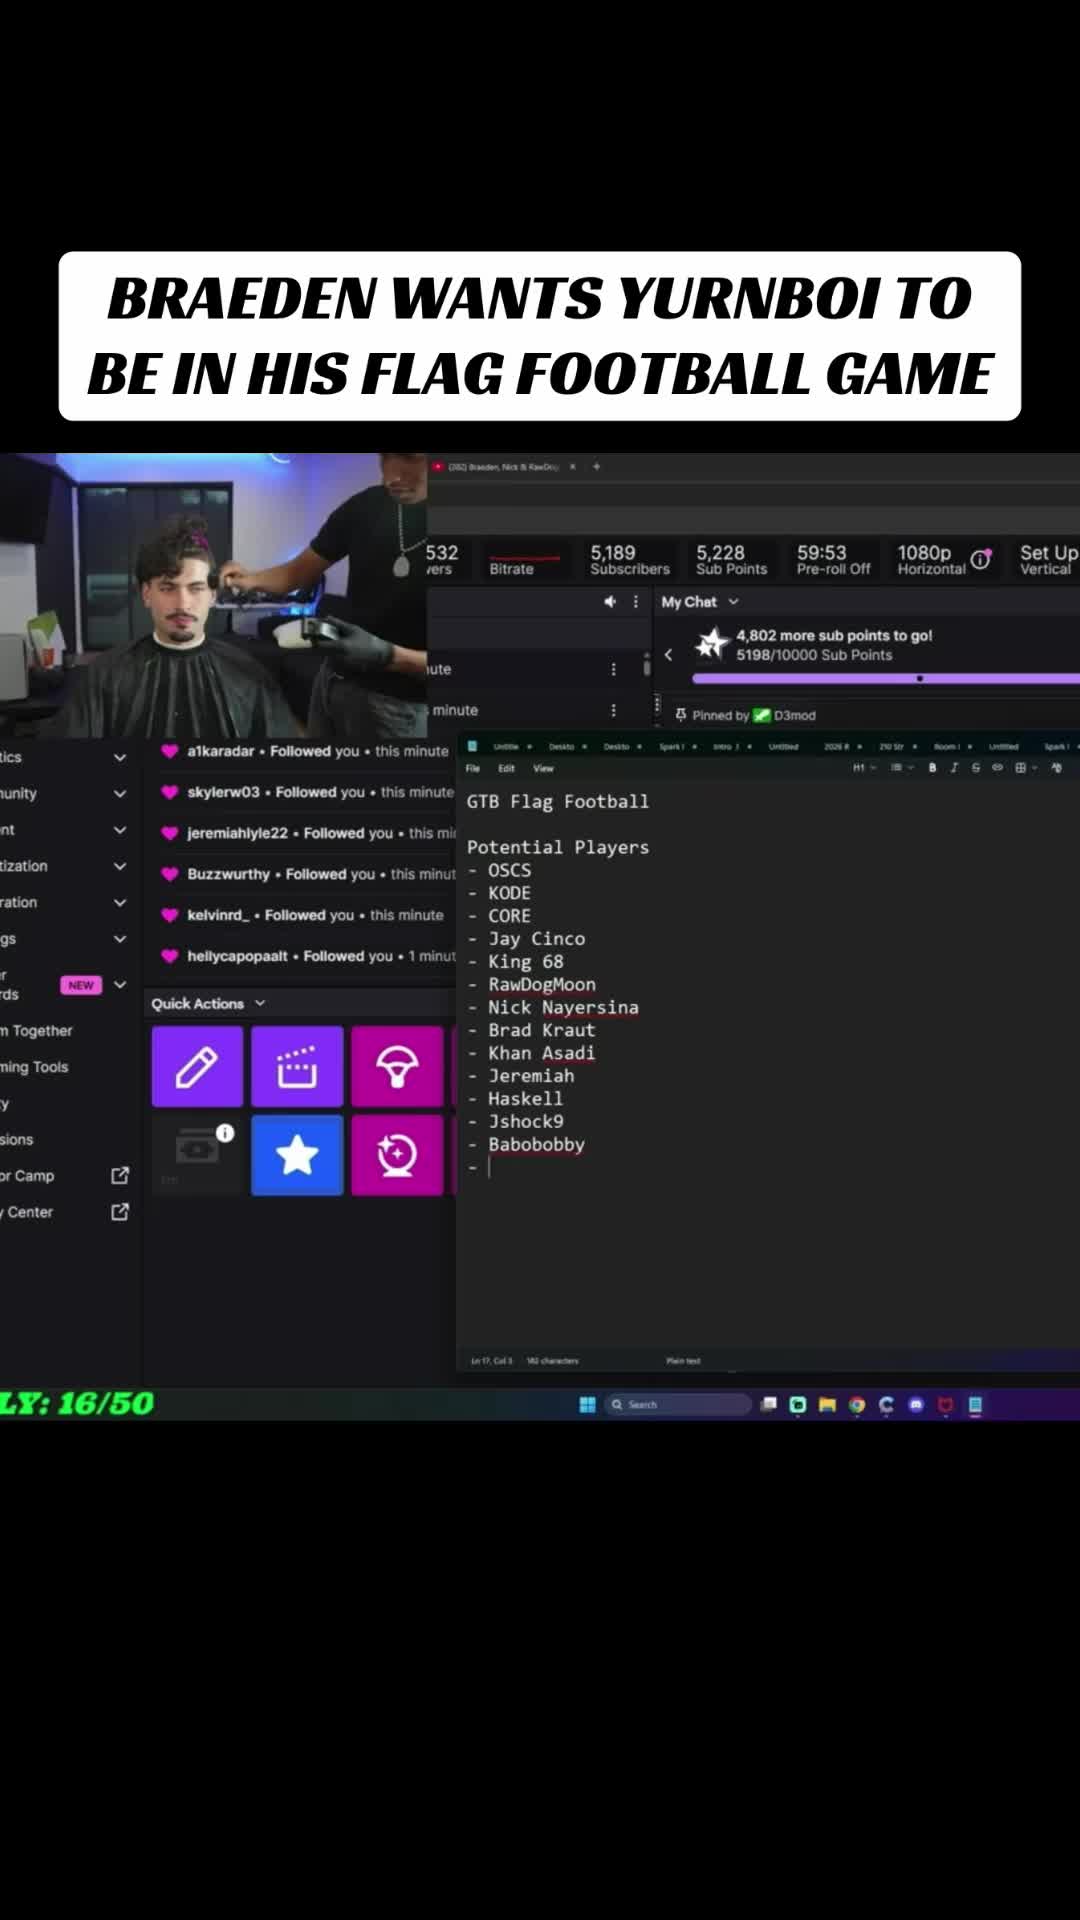
Task: Click the 'Babobobby' line in Notepad
Action: [x=536, y=1144]
